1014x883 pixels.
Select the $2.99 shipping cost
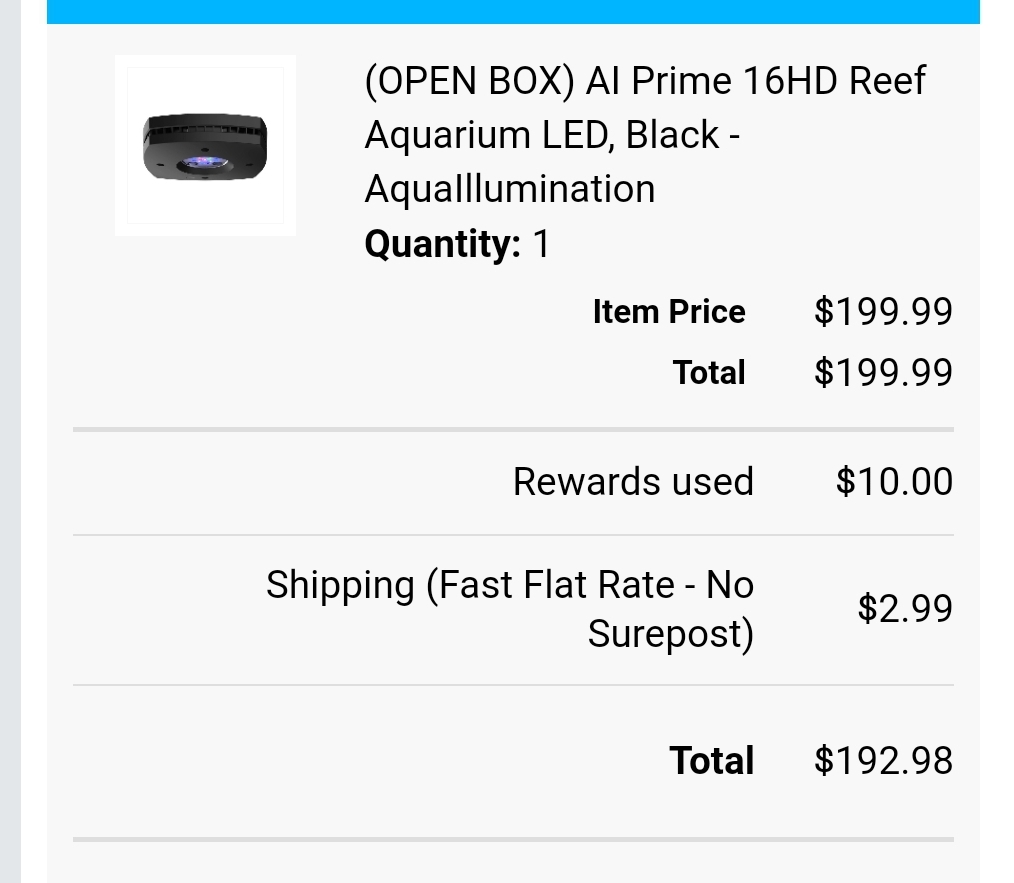tap(905, 608)
